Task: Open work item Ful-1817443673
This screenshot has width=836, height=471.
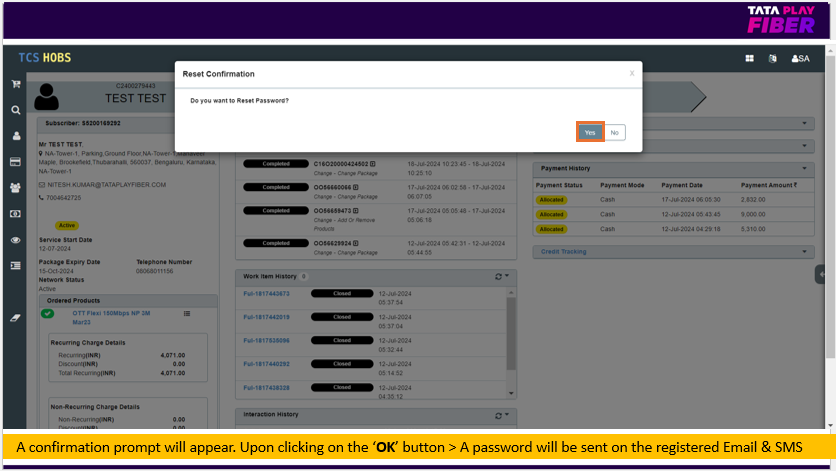Action: coord(267,293)
